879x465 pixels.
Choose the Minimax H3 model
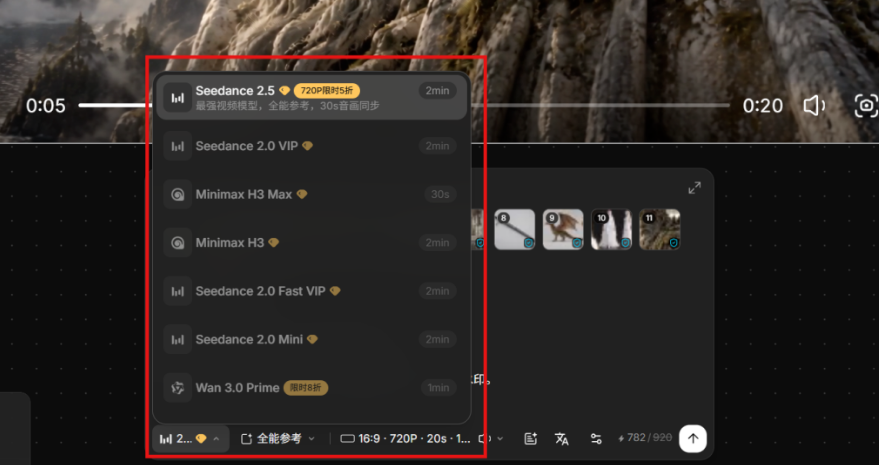click(311, 243)
